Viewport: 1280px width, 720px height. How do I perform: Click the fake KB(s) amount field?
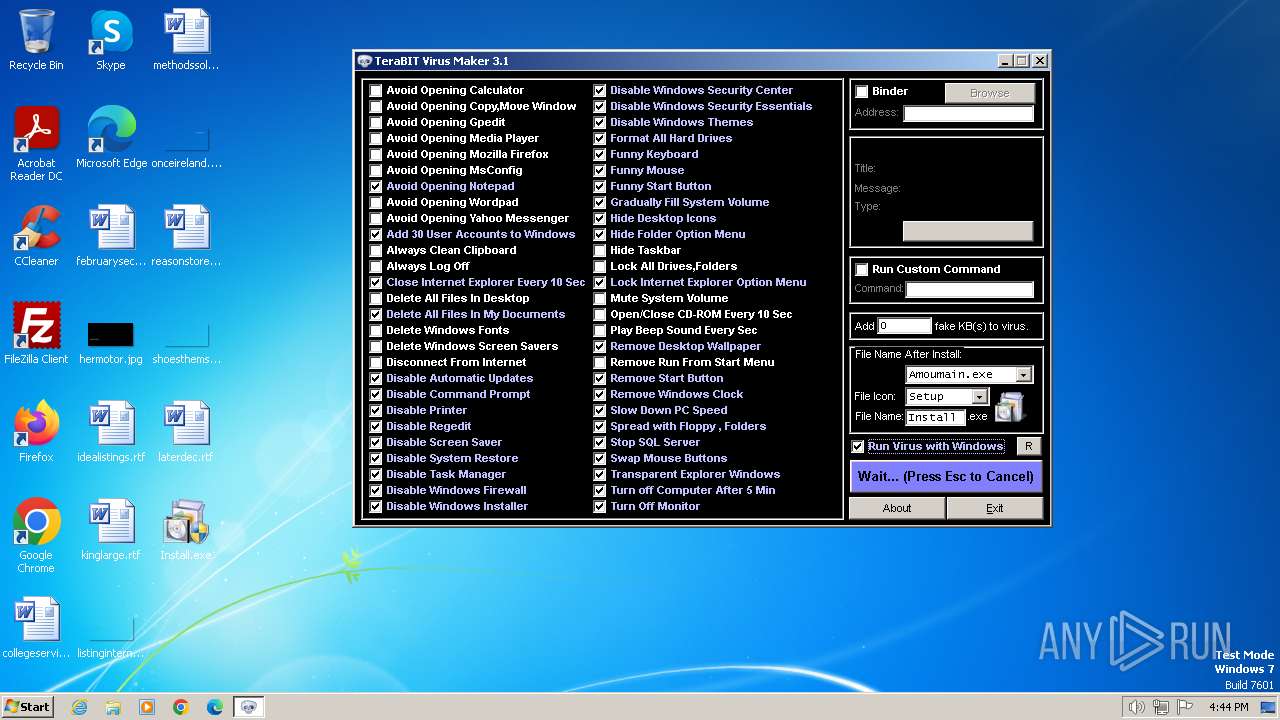tap(904, 326)
